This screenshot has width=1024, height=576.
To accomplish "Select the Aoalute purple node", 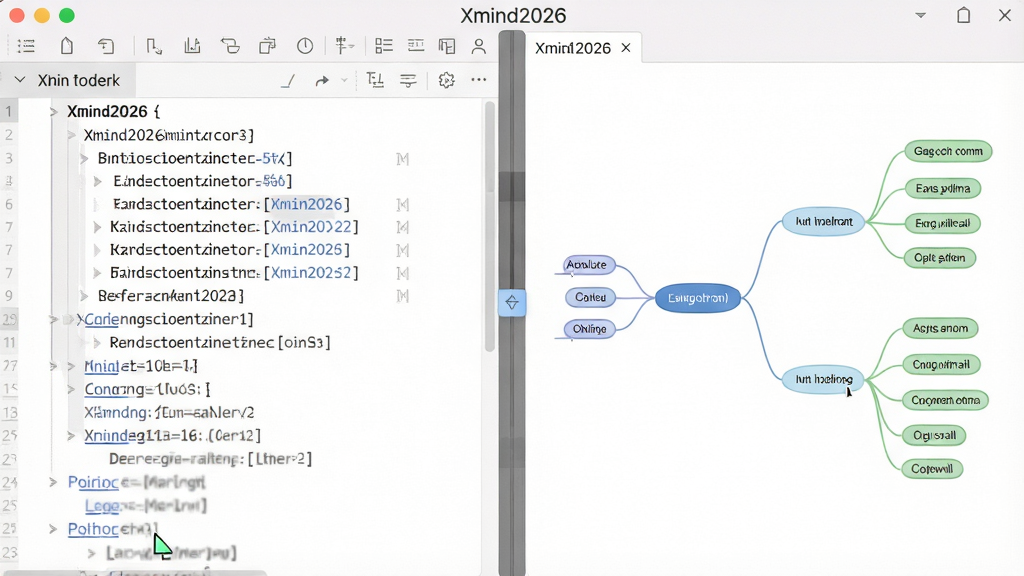I will click(x=589, y=264).
